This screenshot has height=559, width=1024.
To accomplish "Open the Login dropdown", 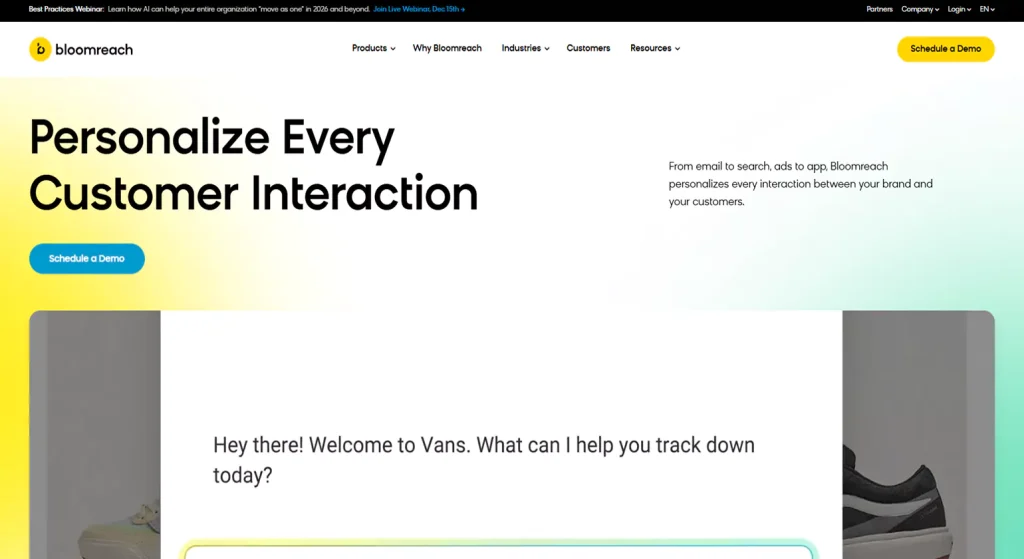I will pos(959,9).
